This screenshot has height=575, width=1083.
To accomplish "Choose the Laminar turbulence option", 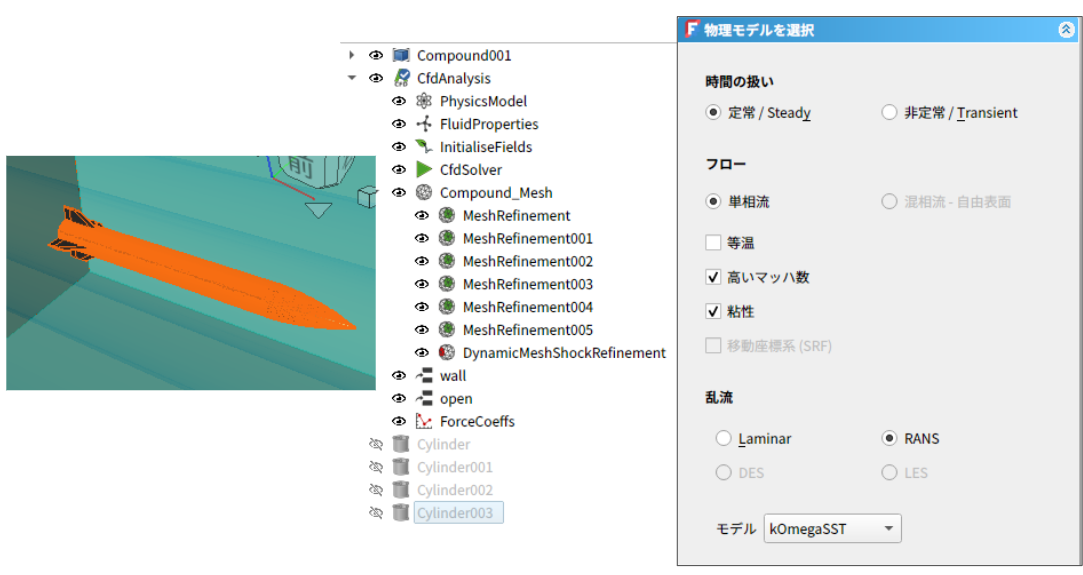I will pos(723,438).
